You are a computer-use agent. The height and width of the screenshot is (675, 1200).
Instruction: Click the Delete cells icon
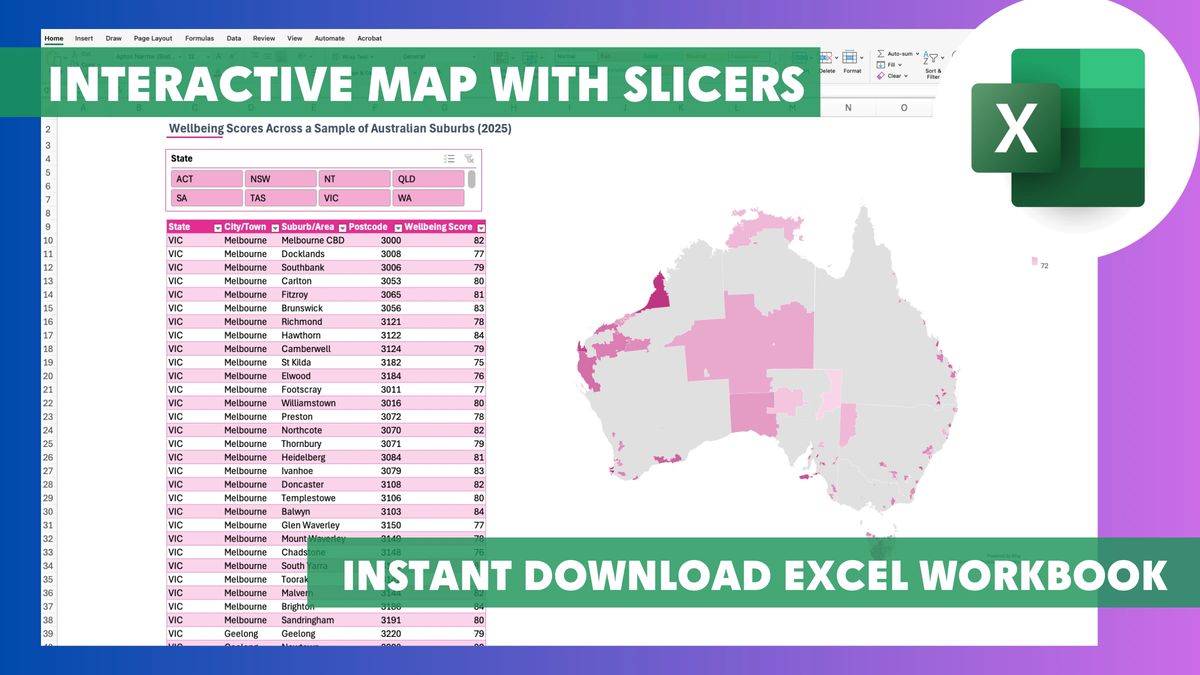tap(827, 58)
